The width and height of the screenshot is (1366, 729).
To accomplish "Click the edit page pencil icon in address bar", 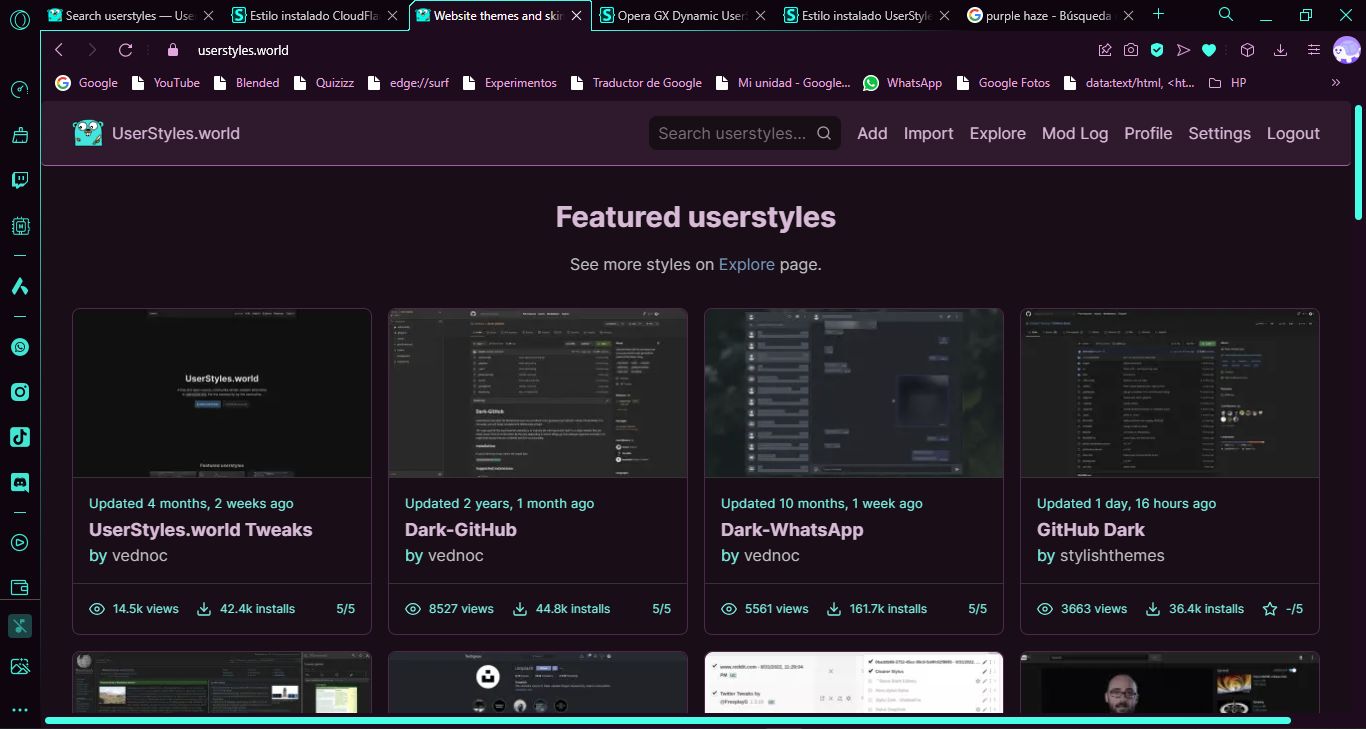I will tap(1105, 50).
